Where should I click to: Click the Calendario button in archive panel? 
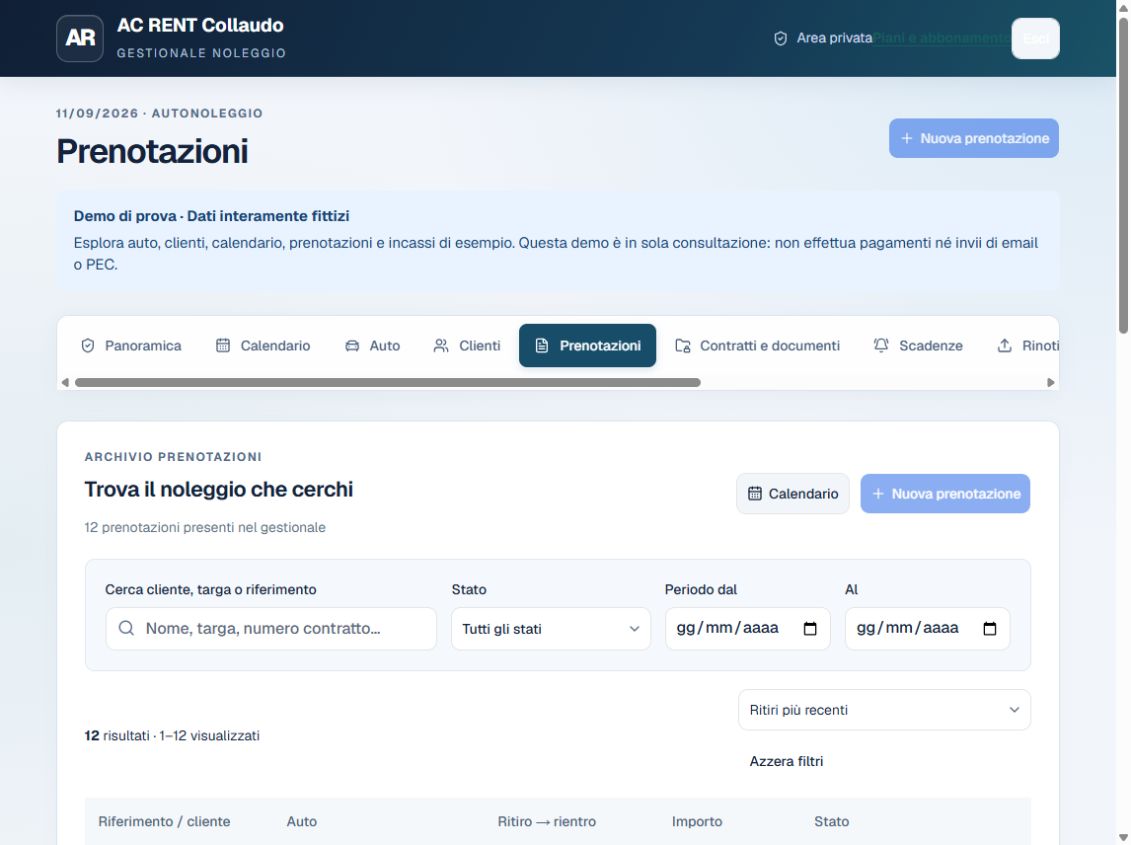click(793, 494)
